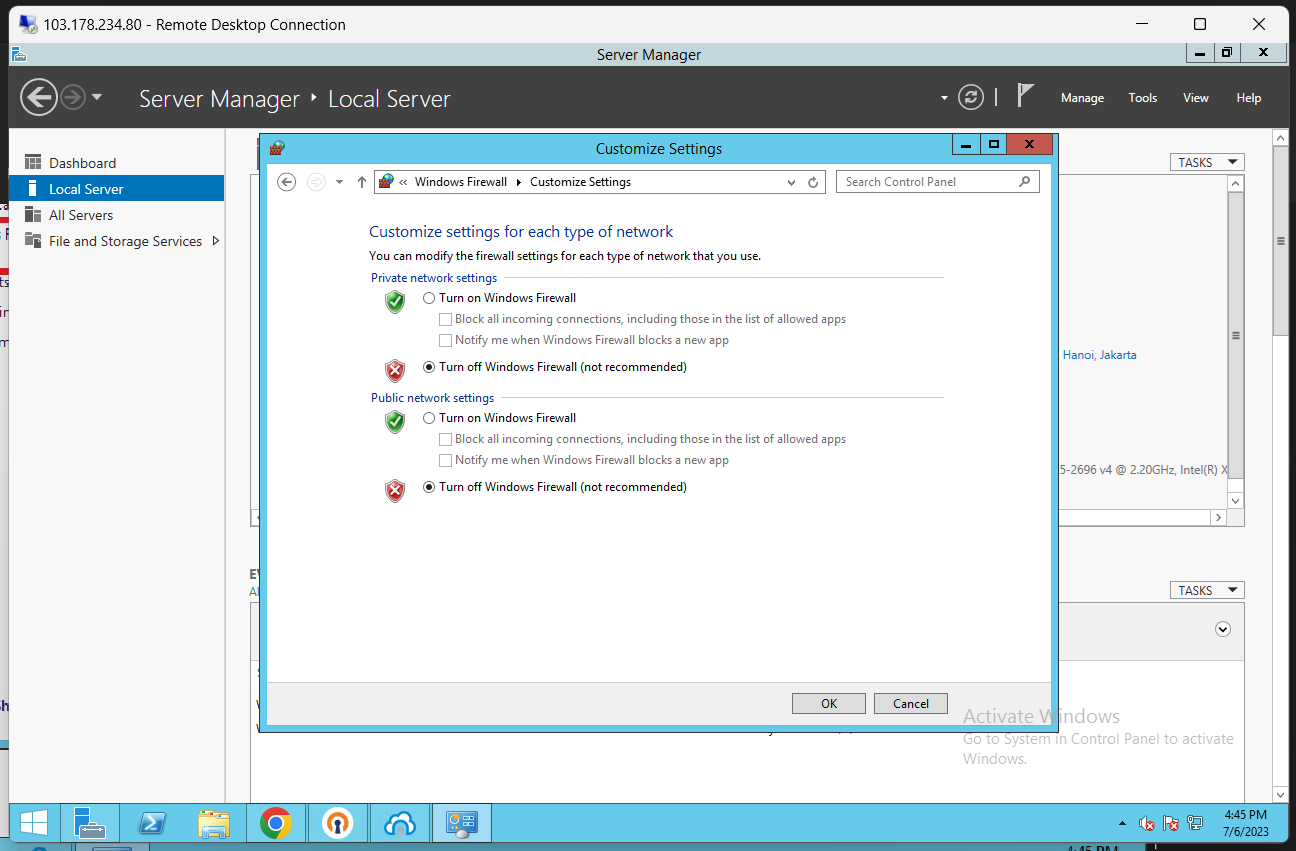
Task: Open Server Manager from the taskbar
Action: (x=90, y=823)
